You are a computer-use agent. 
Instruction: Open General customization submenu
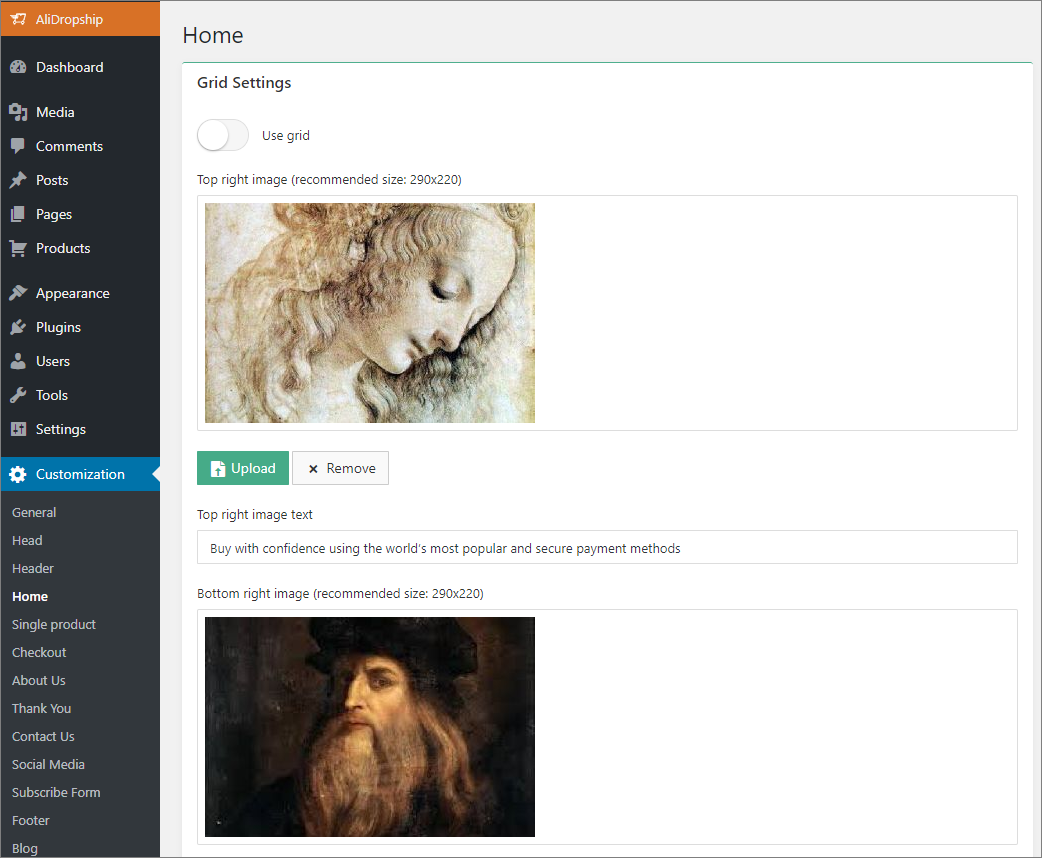tap(34, 512)
